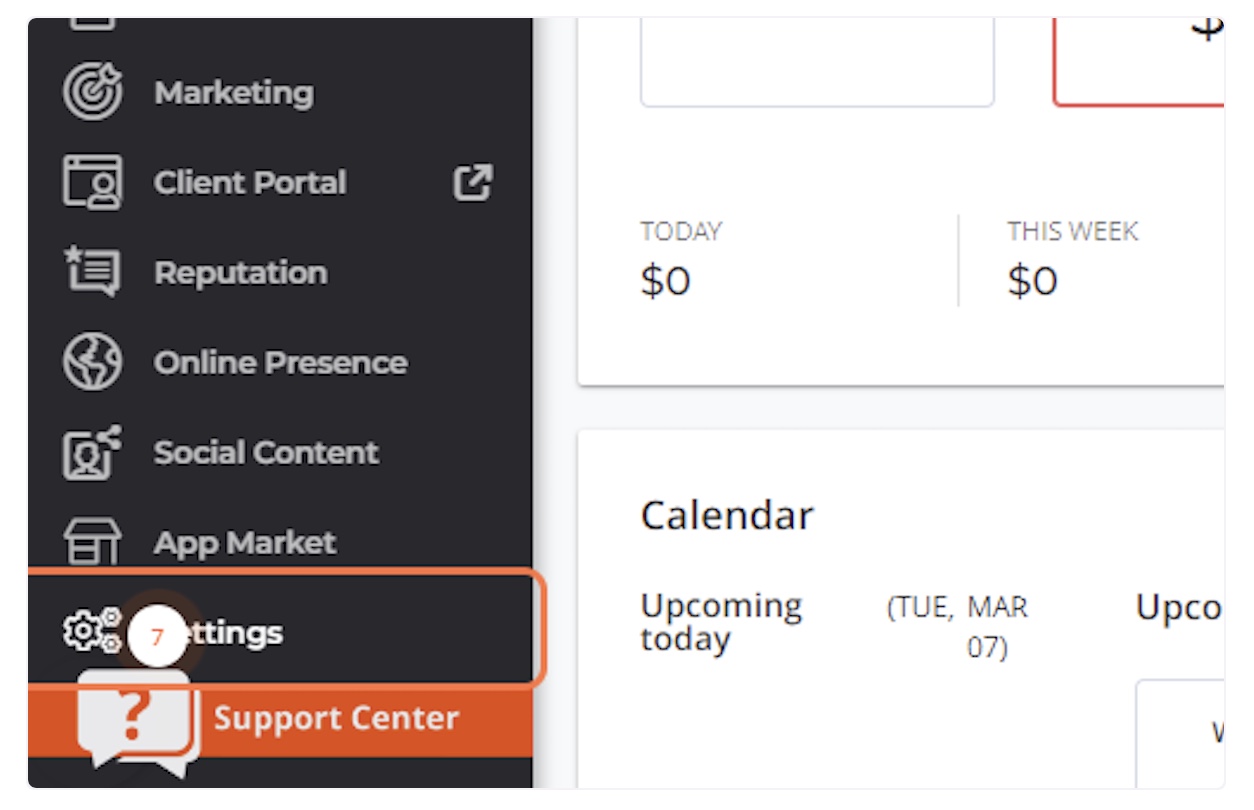Click the Marketing target icon

click(92, 92)
